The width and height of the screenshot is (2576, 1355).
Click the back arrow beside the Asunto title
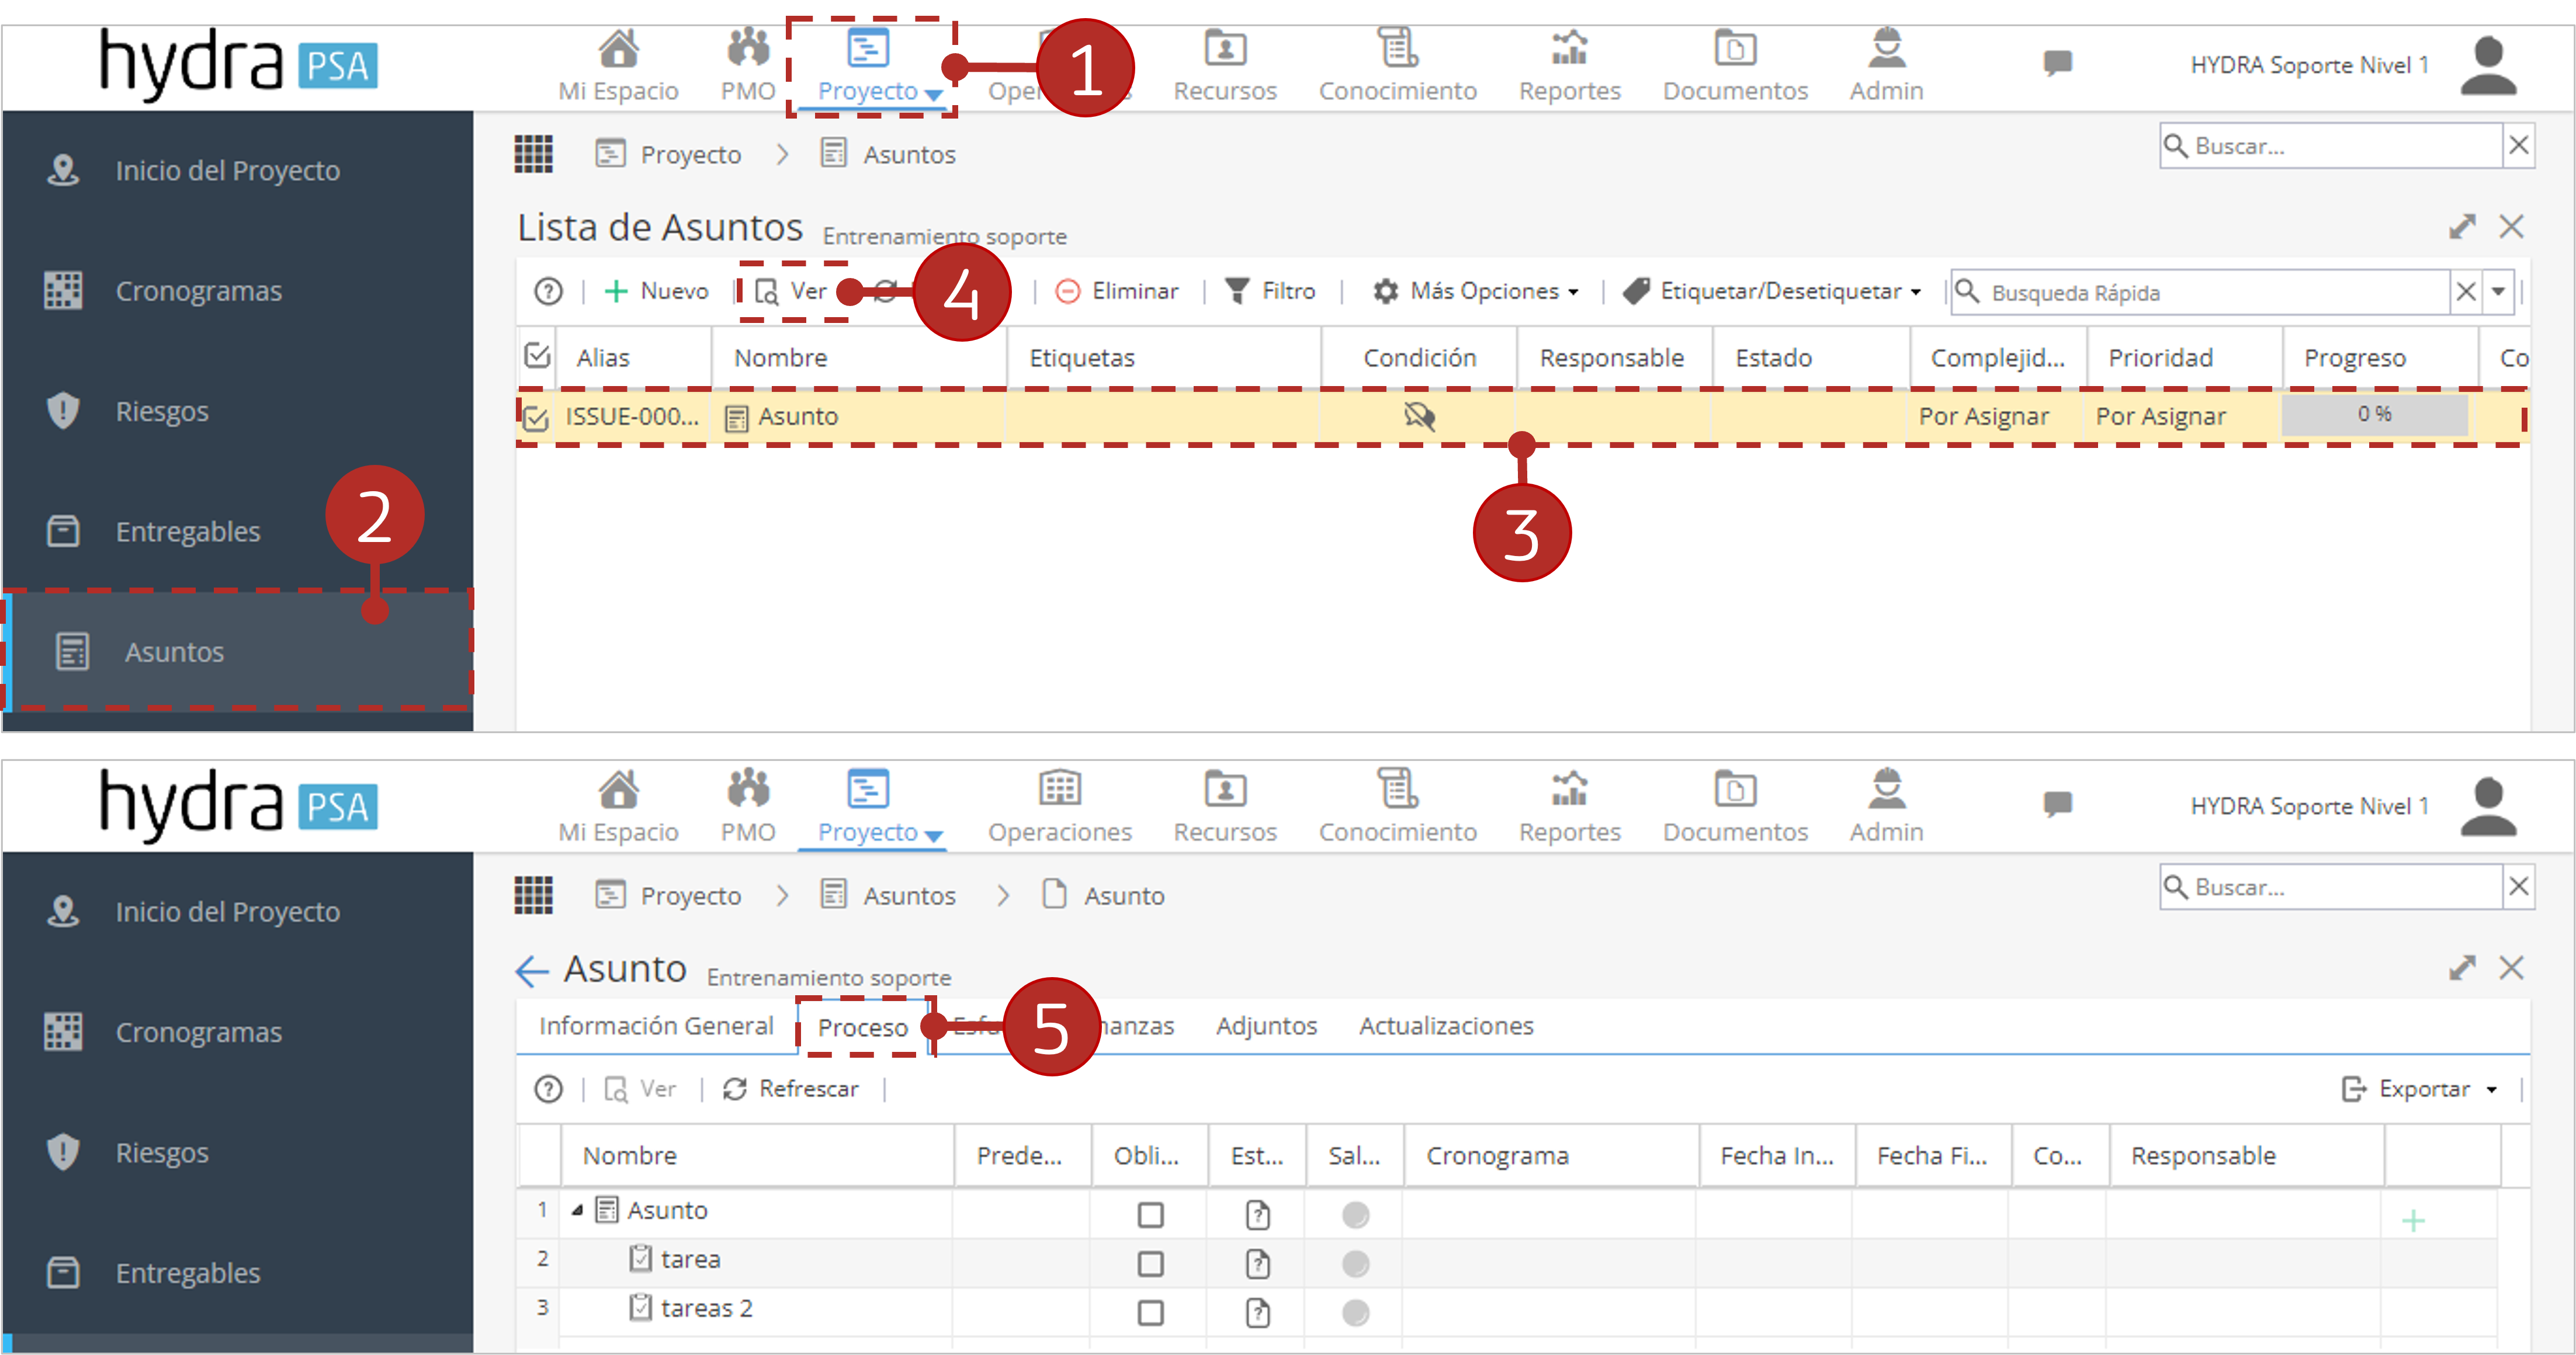click(532, 970)
